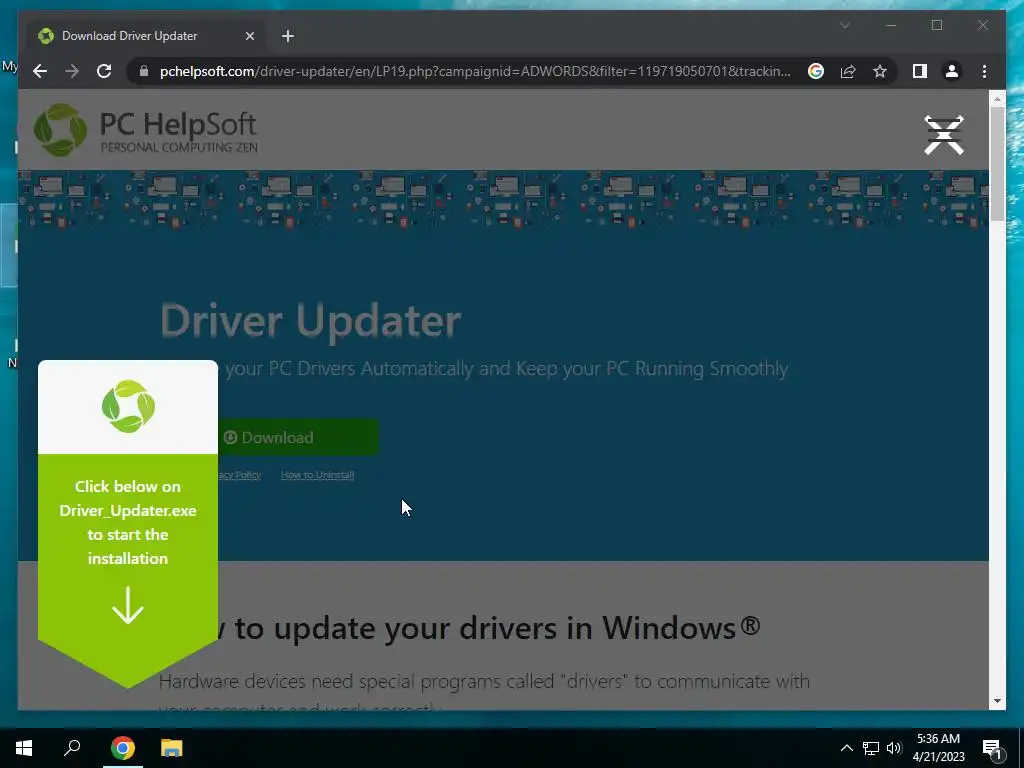1024x768 pixels.
Task: Close overlay with the X icon
Action: [944, 135]
